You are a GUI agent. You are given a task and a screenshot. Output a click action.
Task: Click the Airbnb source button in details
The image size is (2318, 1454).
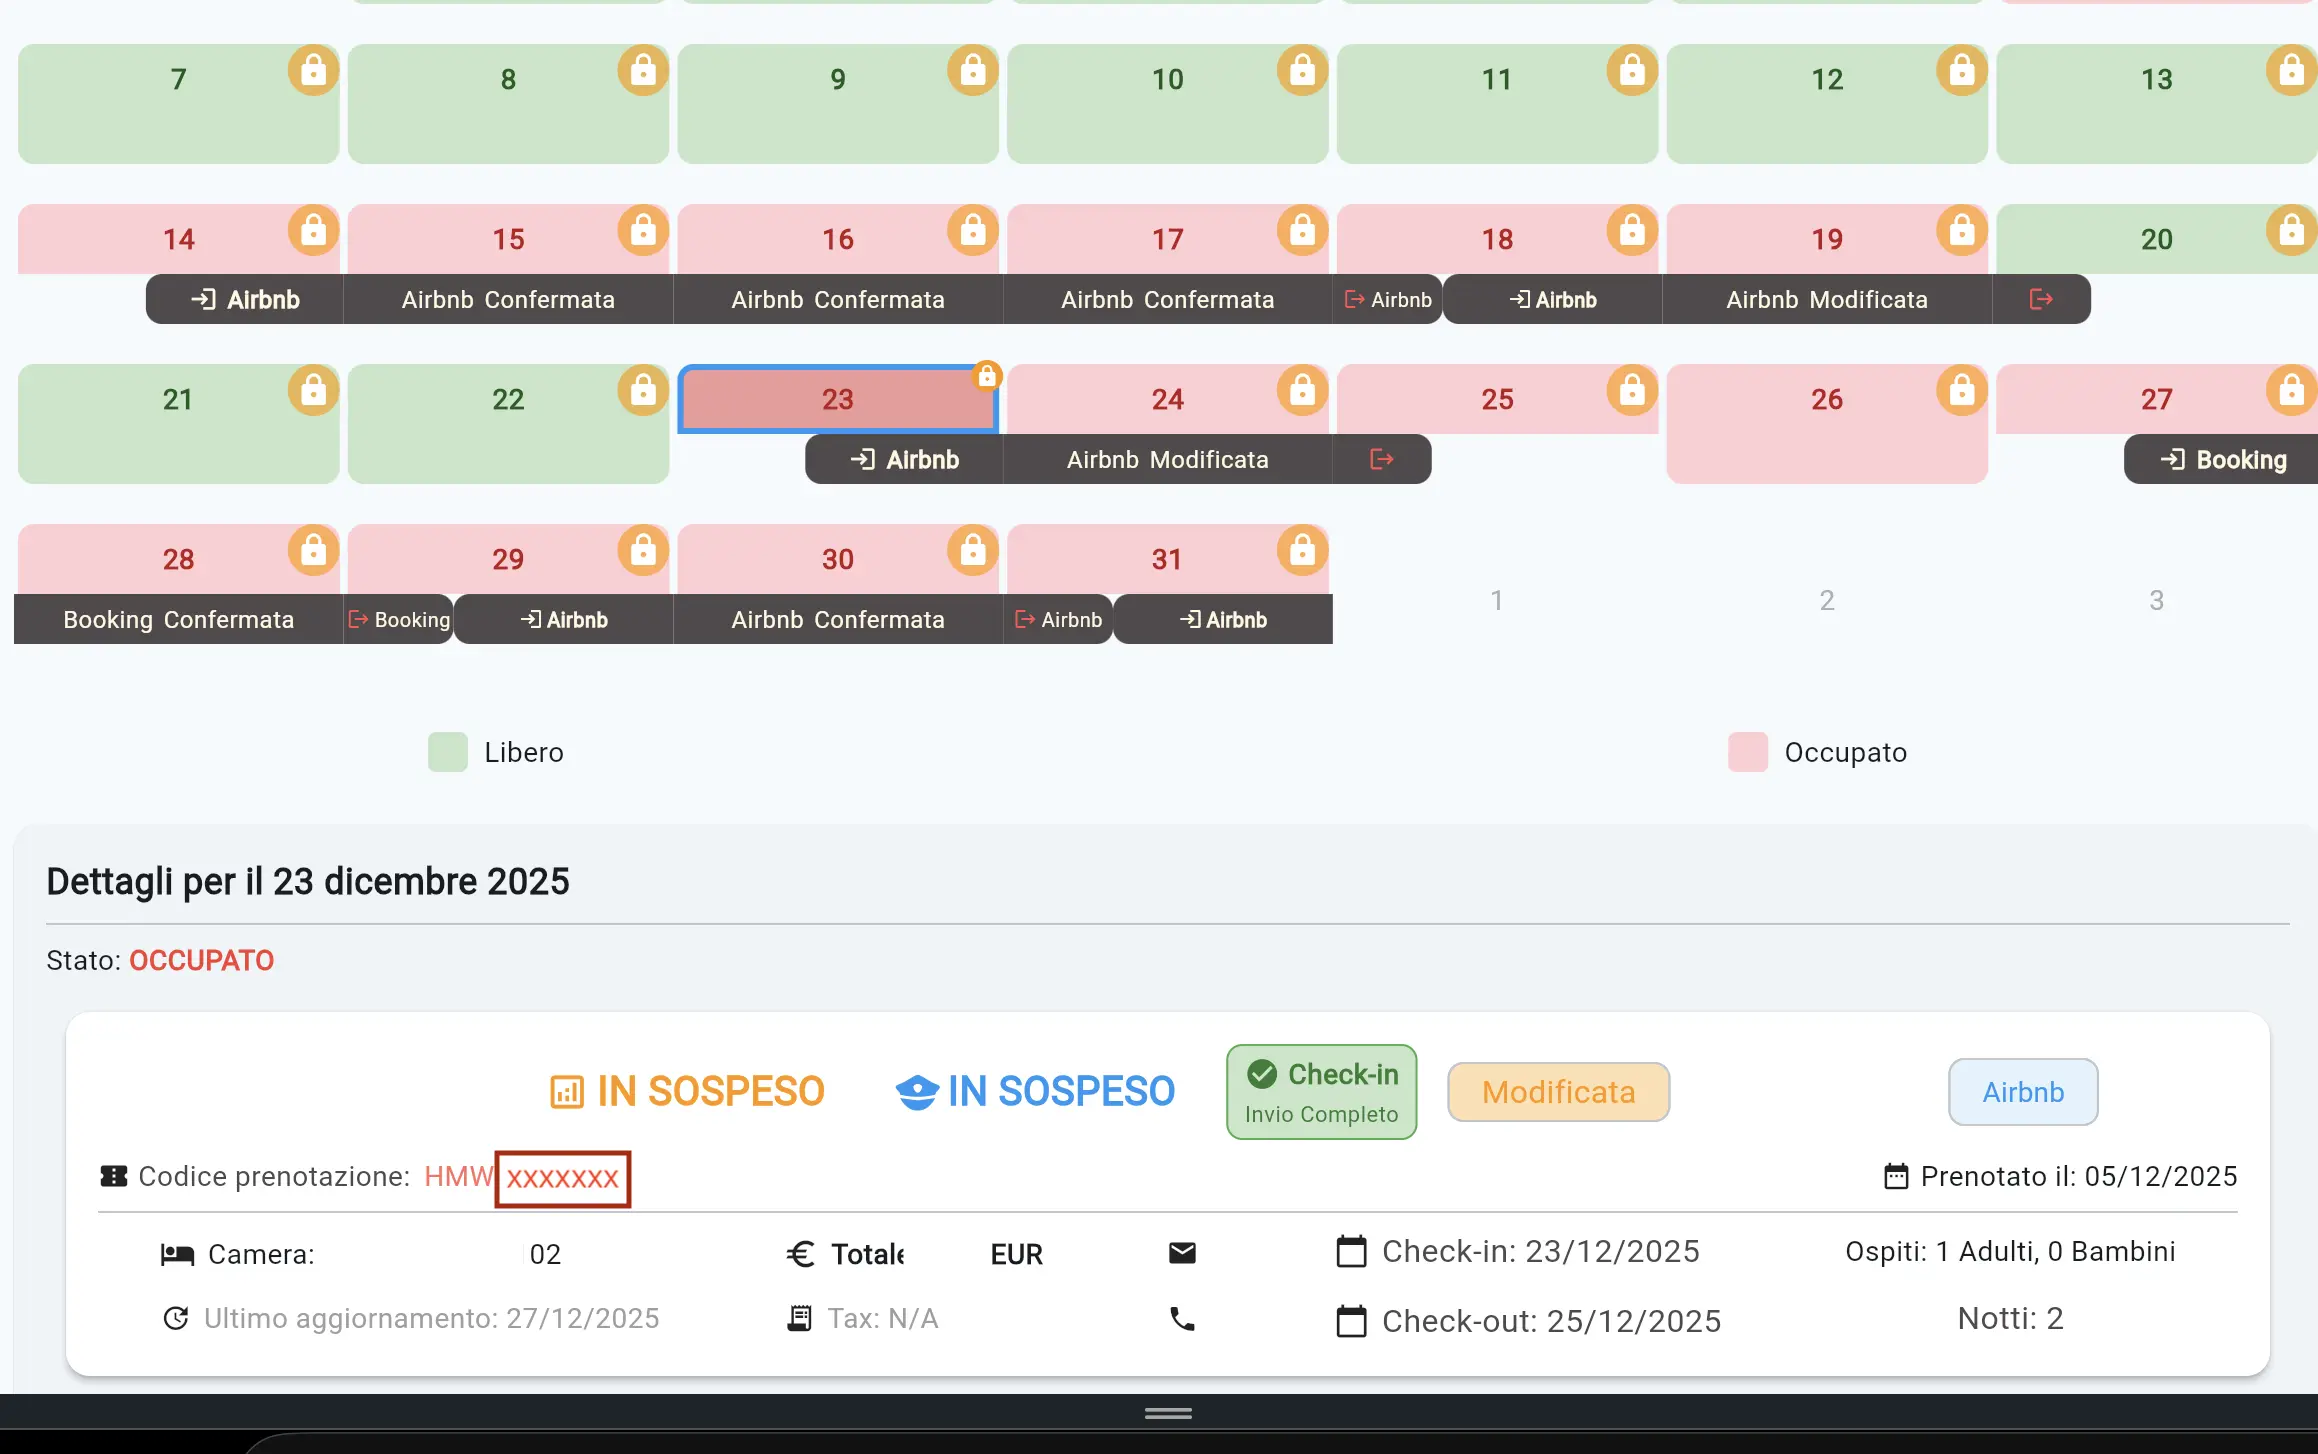coord(2022,1092)
